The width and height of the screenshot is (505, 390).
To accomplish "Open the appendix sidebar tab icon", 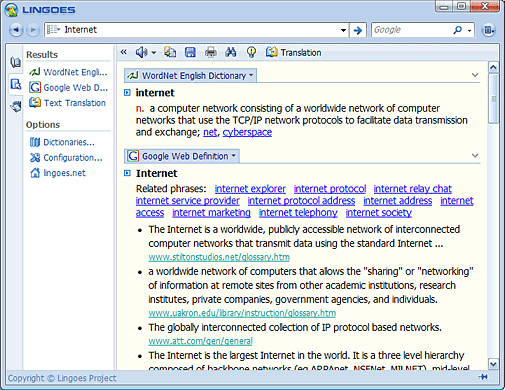I will 15,107.
